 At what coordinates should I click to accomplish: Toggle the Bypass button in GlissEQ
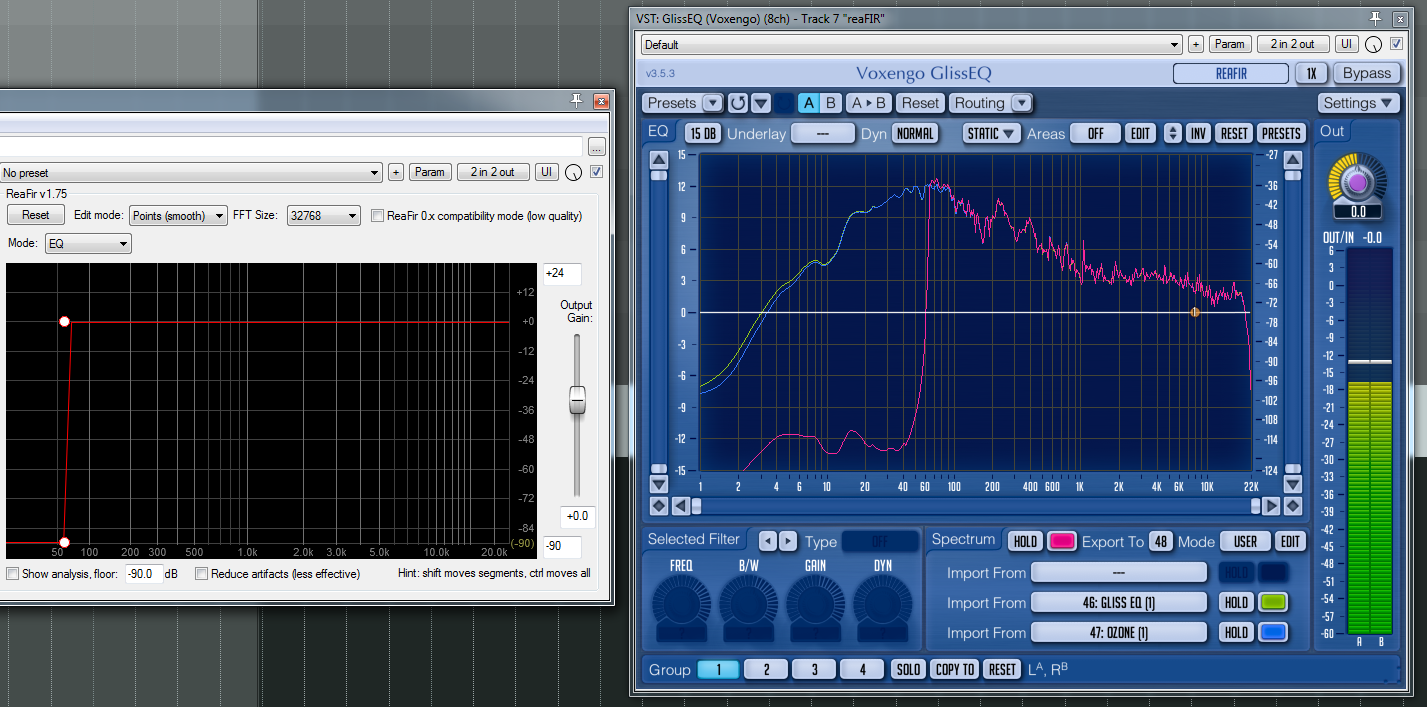coord(1366,73)
